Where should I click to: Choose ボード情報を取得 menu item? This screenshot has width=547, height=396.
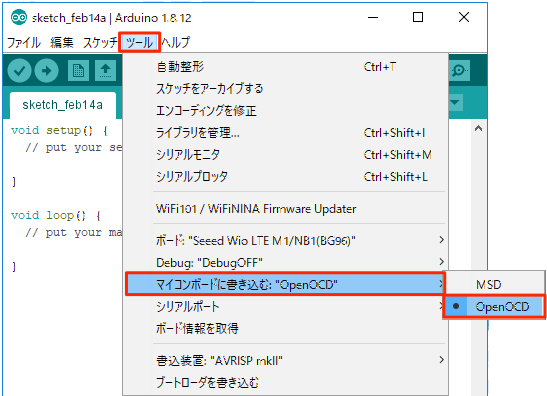pyautogui.click(x=285, y=328)
